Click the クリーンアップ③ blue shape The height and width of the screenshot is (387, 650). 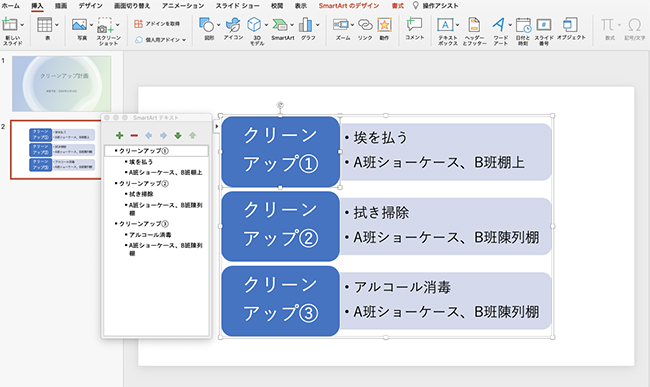[281, 301]
